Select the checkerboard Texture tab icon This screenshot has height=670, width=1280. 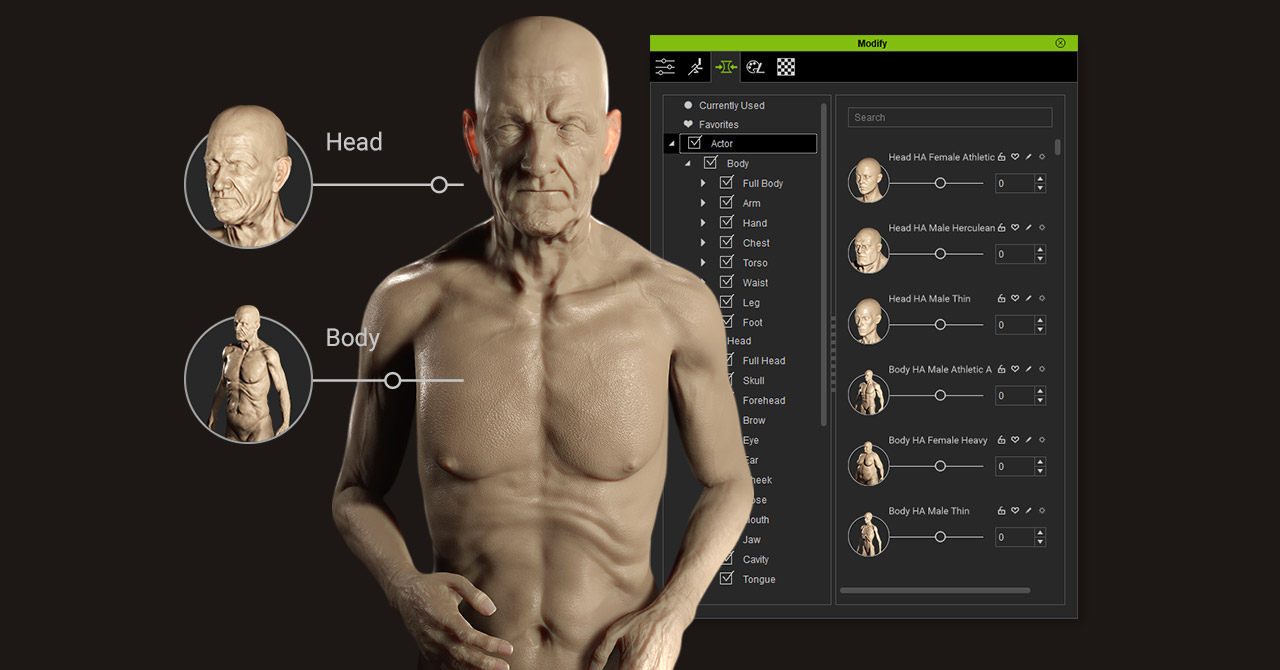click(x=786, y=67)
